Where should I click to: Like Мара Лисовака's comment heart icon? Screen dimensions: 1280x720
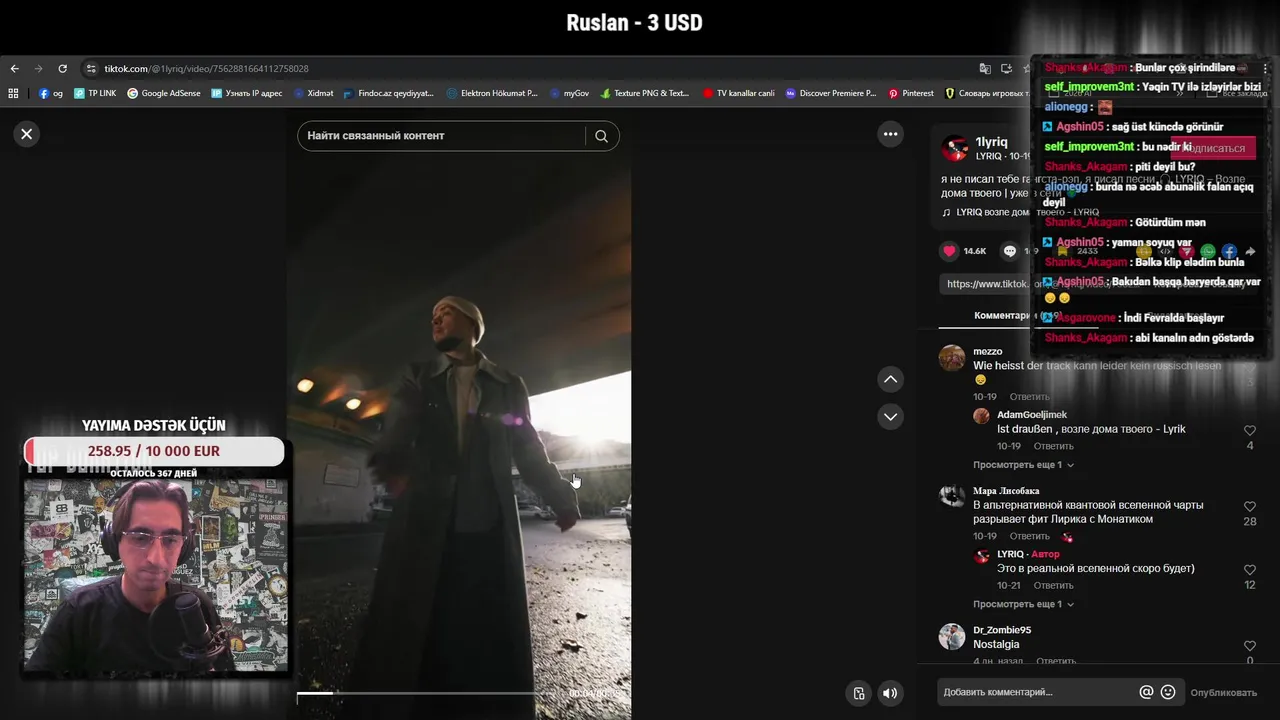[x=1249, y=507]
